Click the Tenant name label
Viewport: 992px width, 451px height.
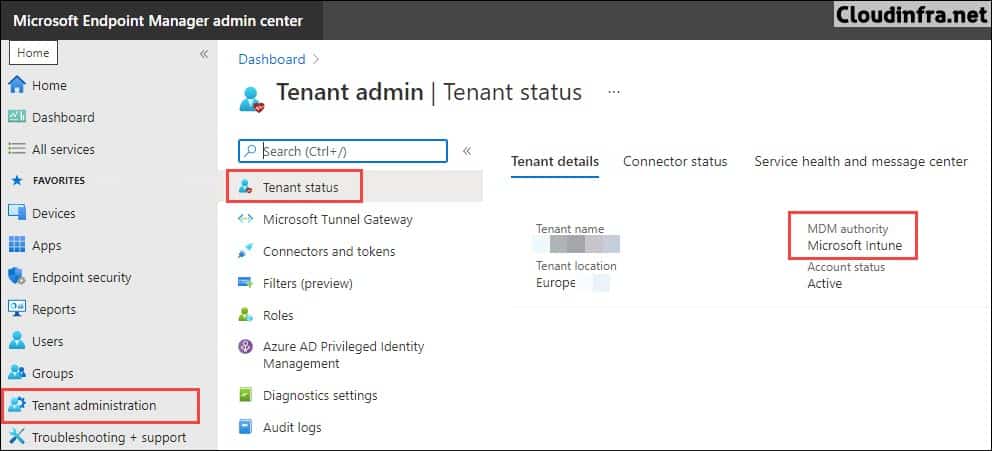(570, 228)
